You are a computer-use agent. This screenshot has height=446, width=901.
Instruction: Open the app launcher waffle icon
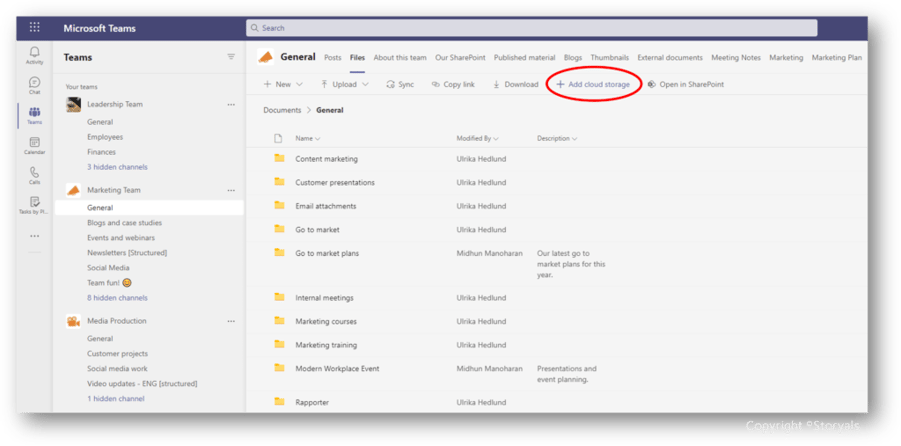pos(34,28)
